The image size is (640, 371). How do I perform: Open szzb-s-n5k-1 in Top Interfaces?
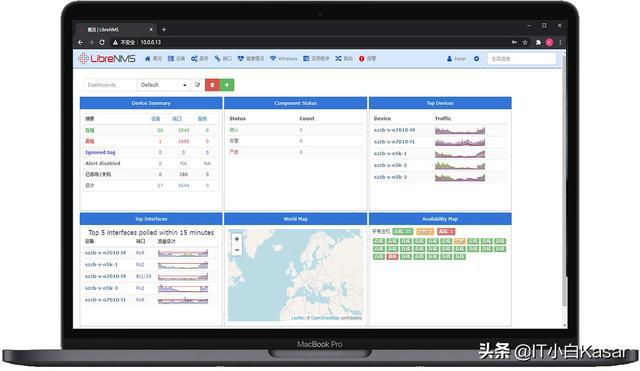(101, 264)
